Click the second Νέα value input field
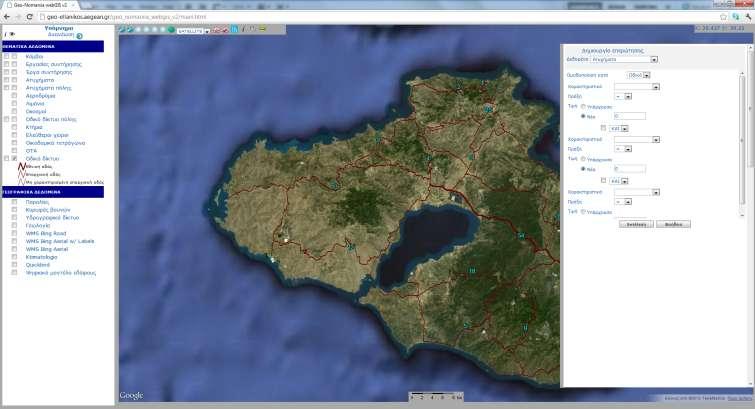Screen dimensions: 755x409 coord(629,169)
